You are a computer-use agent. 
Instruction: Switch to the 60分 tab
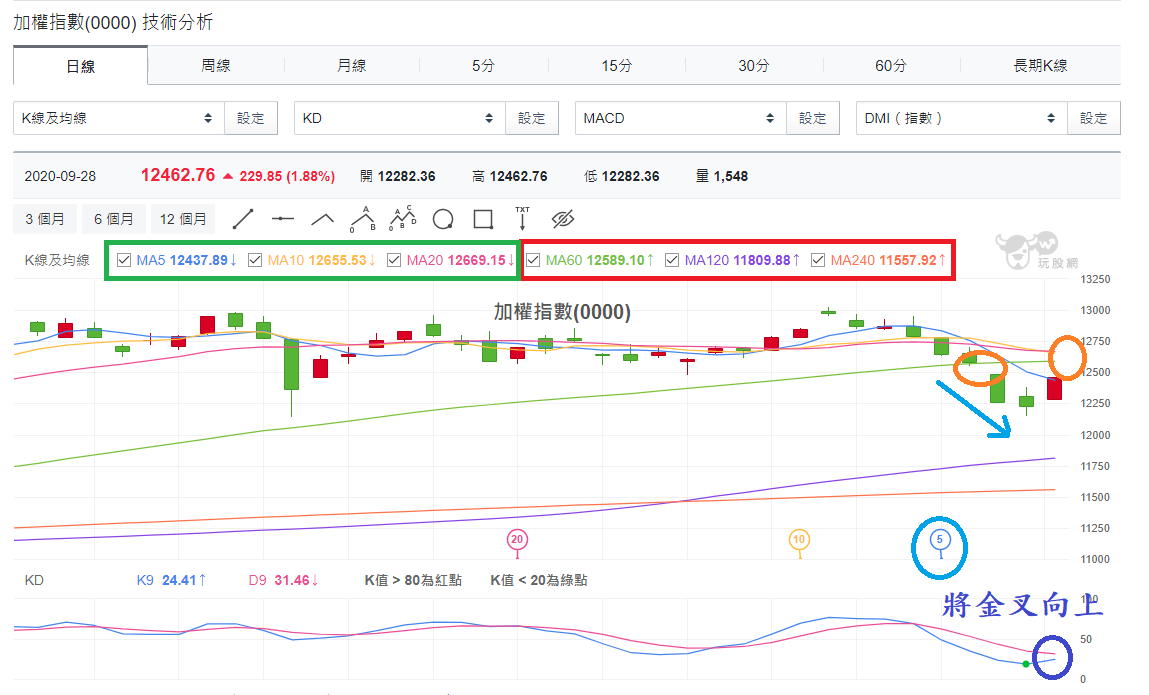(x=890, y=65)
